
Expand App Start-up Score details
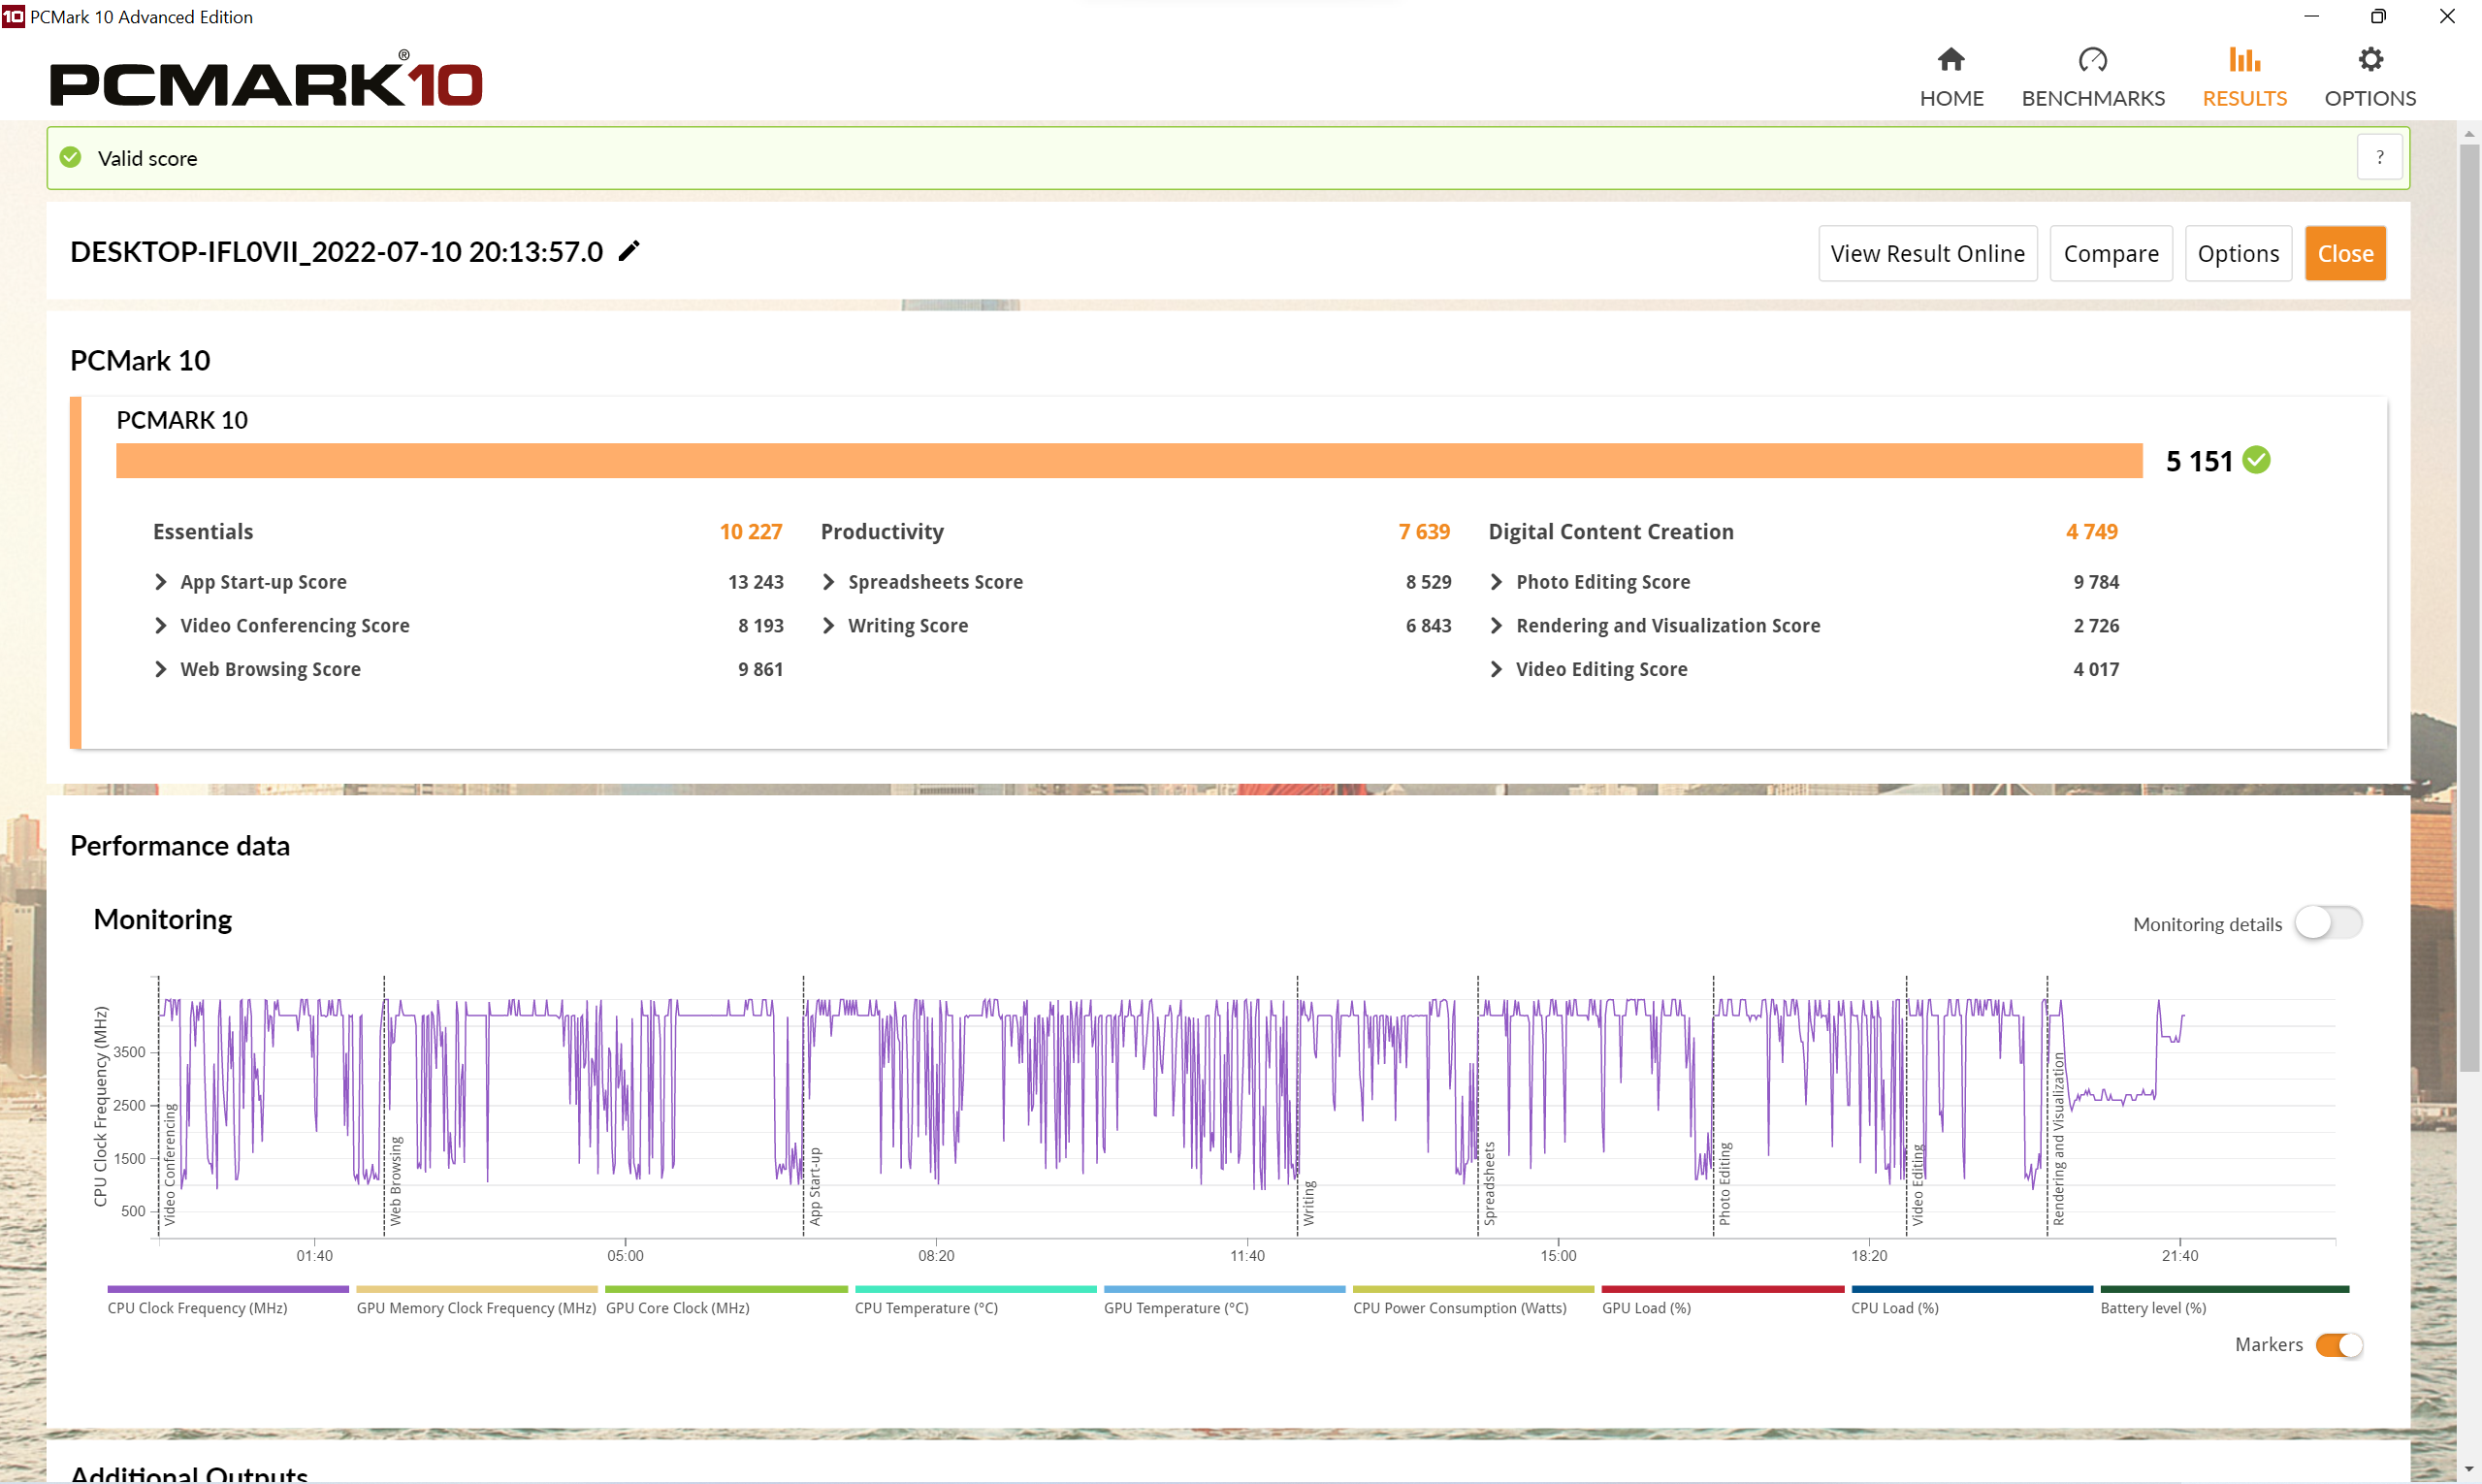(161, 582)
